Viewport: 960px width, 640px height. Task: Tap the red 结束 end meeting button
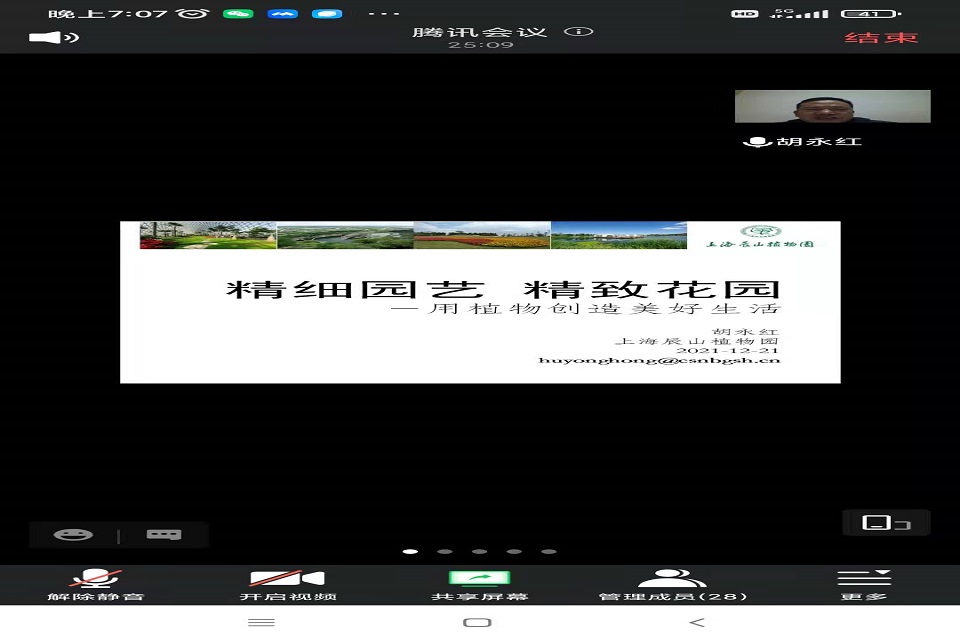[x=881, y=38]
